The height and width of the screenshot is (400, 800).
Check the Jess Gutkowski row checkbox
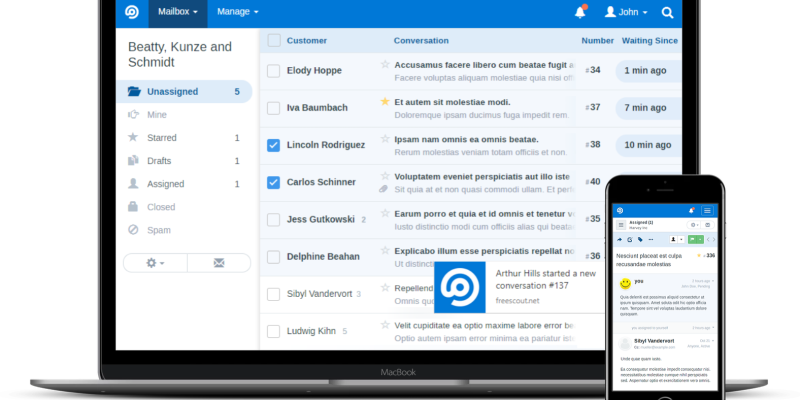tap(273, 220)
